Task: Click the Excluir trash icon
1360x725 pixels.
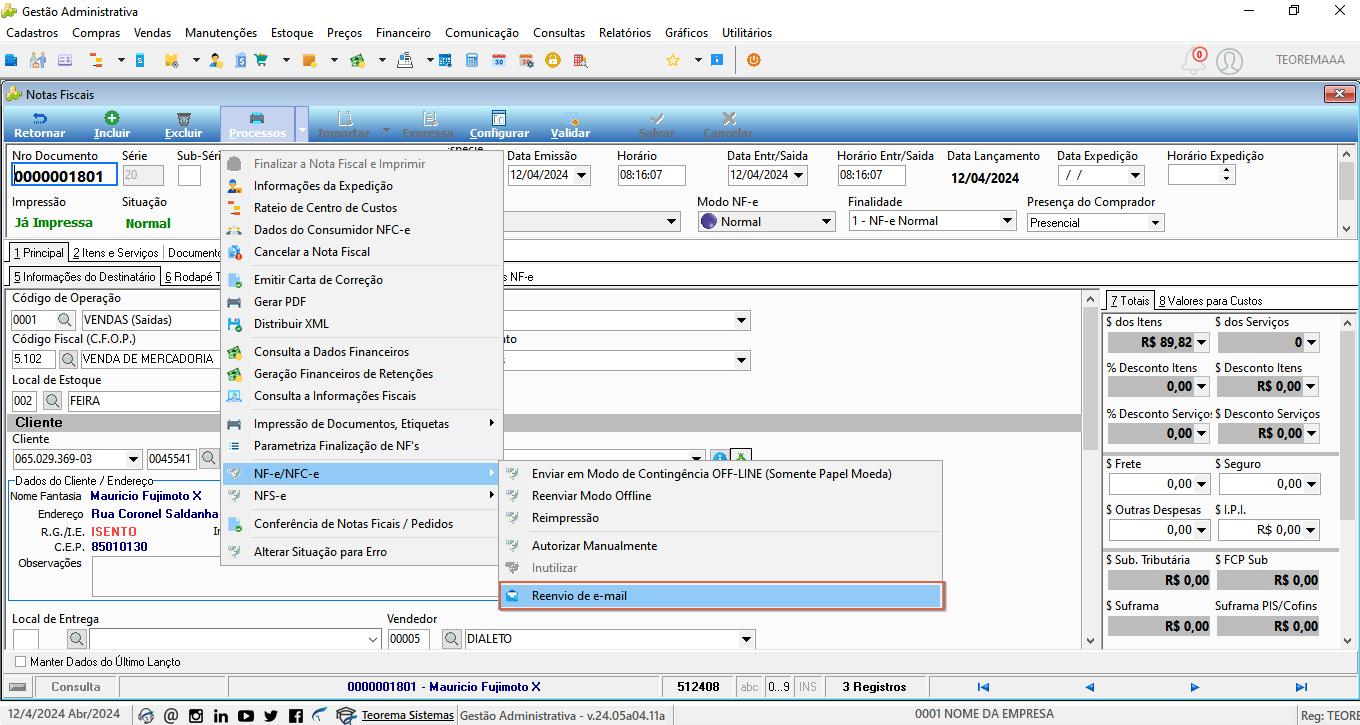Action: [x=183, y=118]
